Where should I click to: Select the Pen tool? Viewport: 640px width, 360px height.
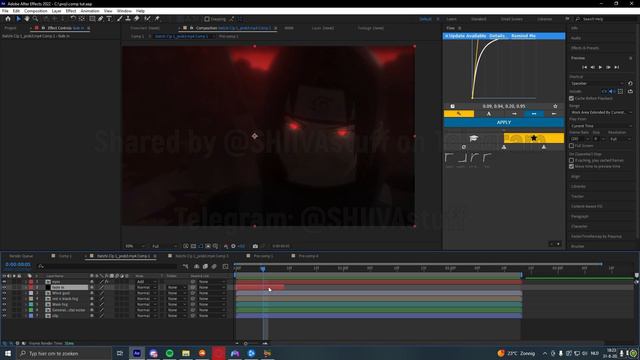click(100, 19)
